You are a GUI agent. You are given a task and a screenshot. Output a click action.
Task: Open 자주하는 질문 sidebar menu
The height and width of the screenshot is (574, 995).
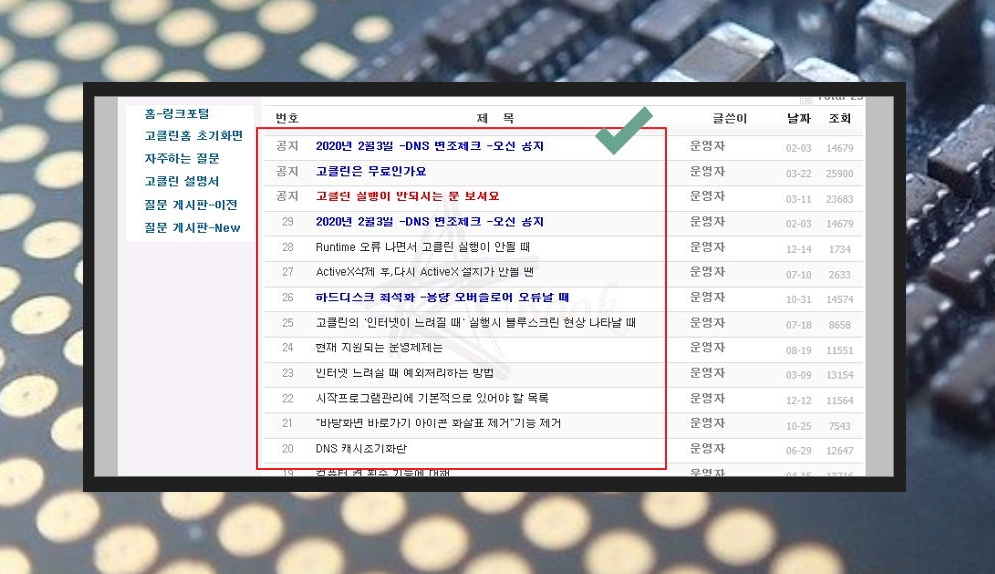coord(181,159)
